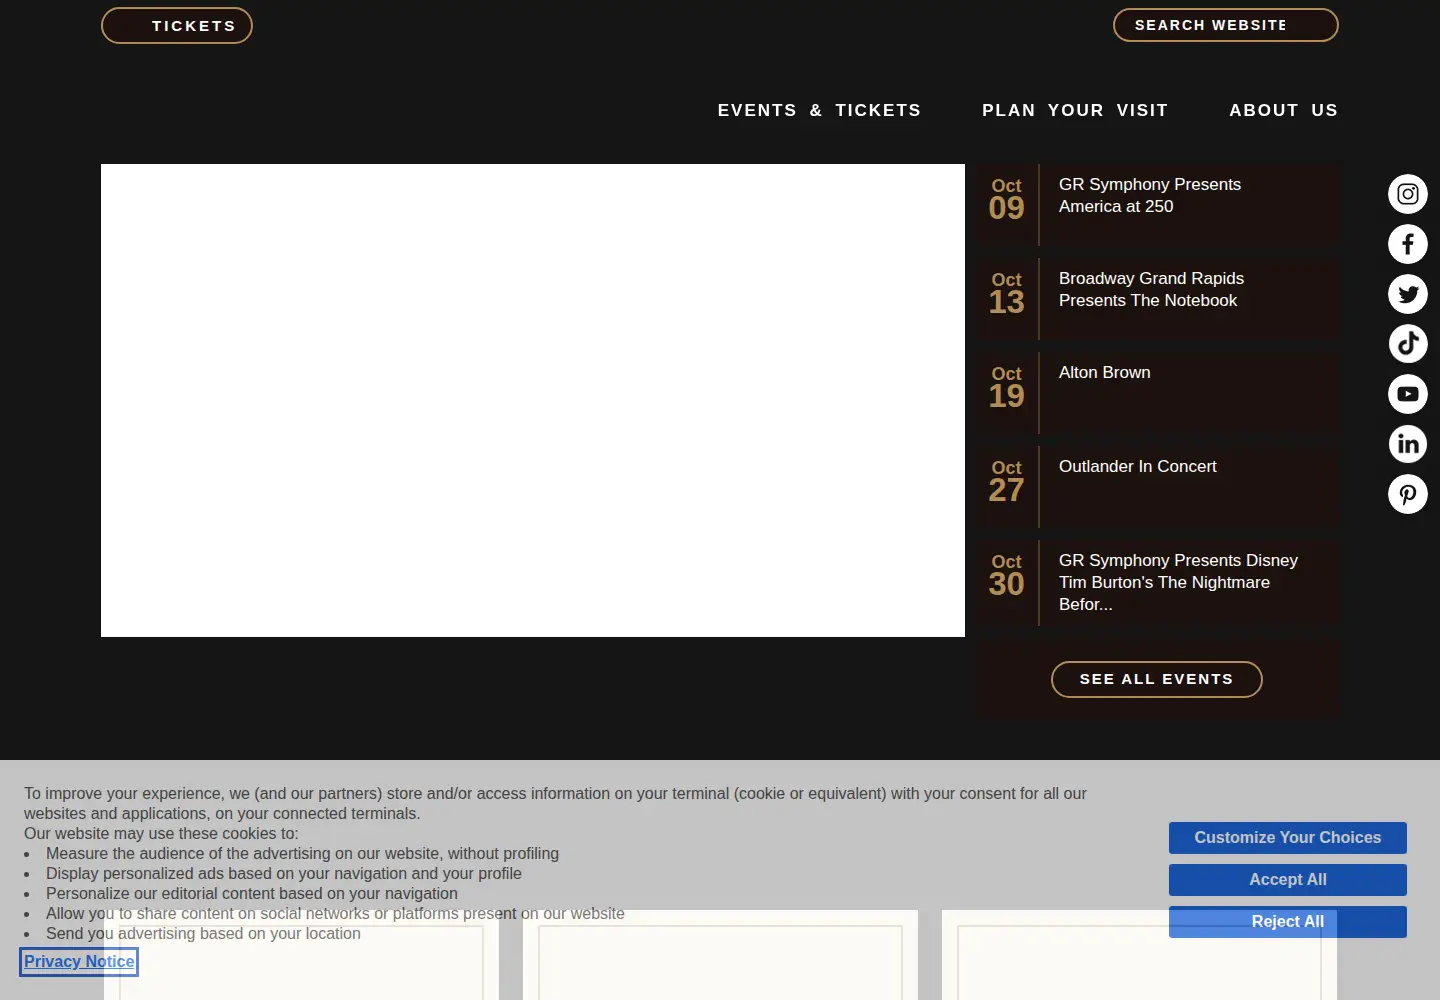Click the TICKETS button
This screenshot has width=1440, height=1000.
[177, 26]
